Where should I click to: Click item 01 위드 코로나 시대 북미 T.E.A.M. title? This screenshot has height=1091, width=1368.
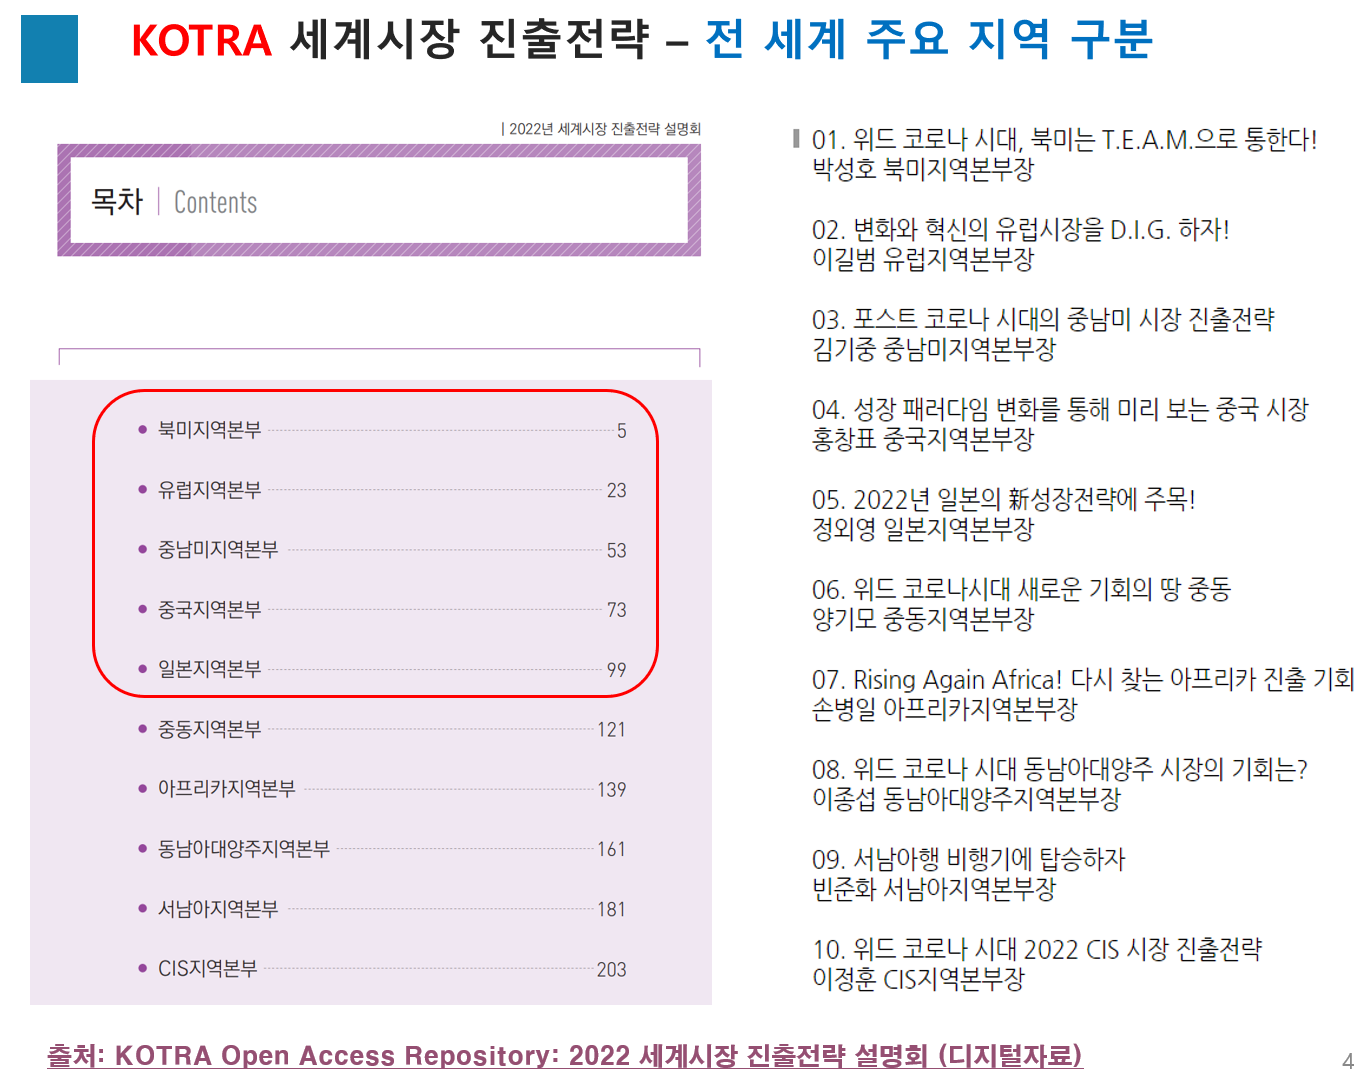(1064, 140)
